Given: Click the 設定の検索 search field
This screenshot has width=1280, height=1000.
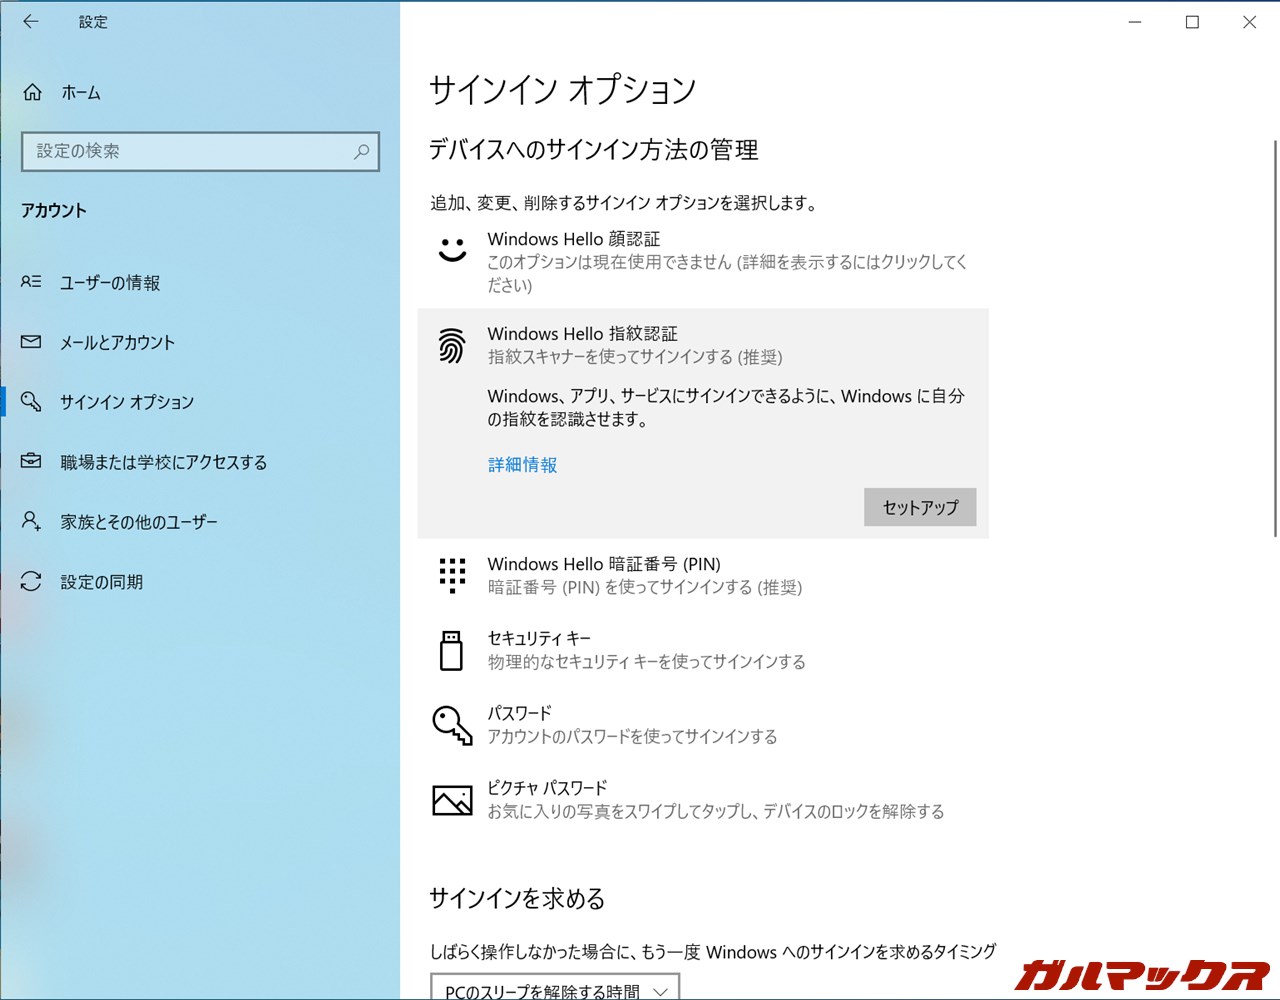Looking at the screenshot, I should pos(200,151).
